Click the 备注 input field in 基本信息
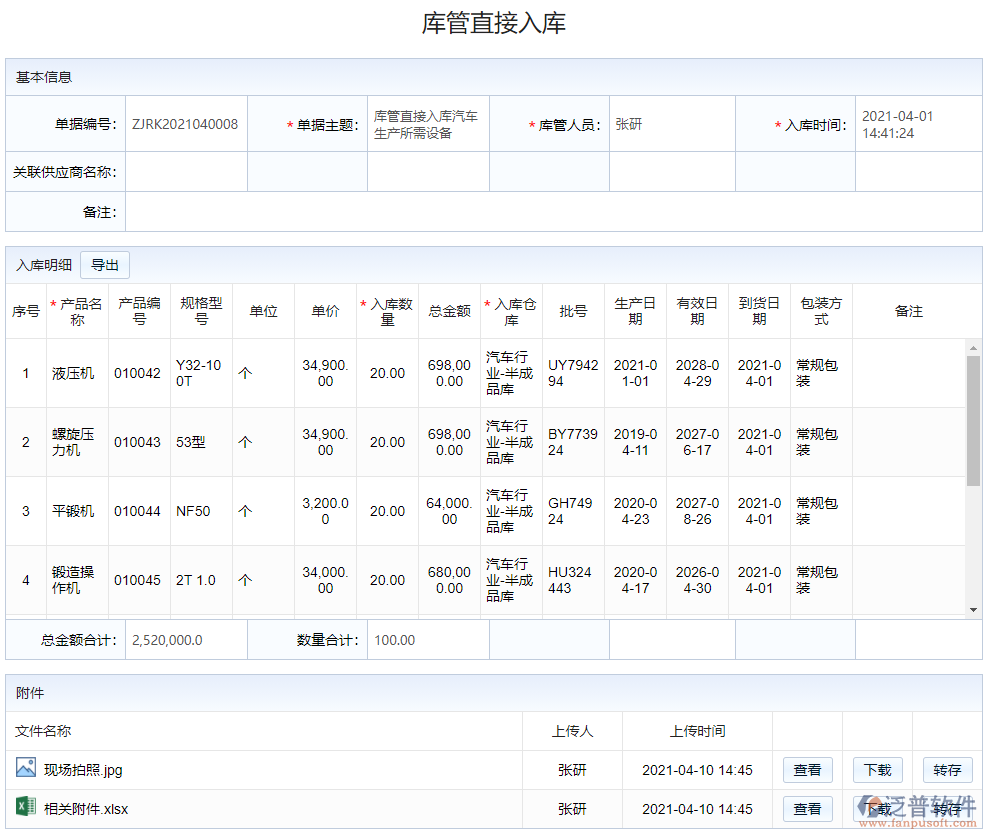Image resolution: width=987 pixels, height=839 pixels. (552, 212)
